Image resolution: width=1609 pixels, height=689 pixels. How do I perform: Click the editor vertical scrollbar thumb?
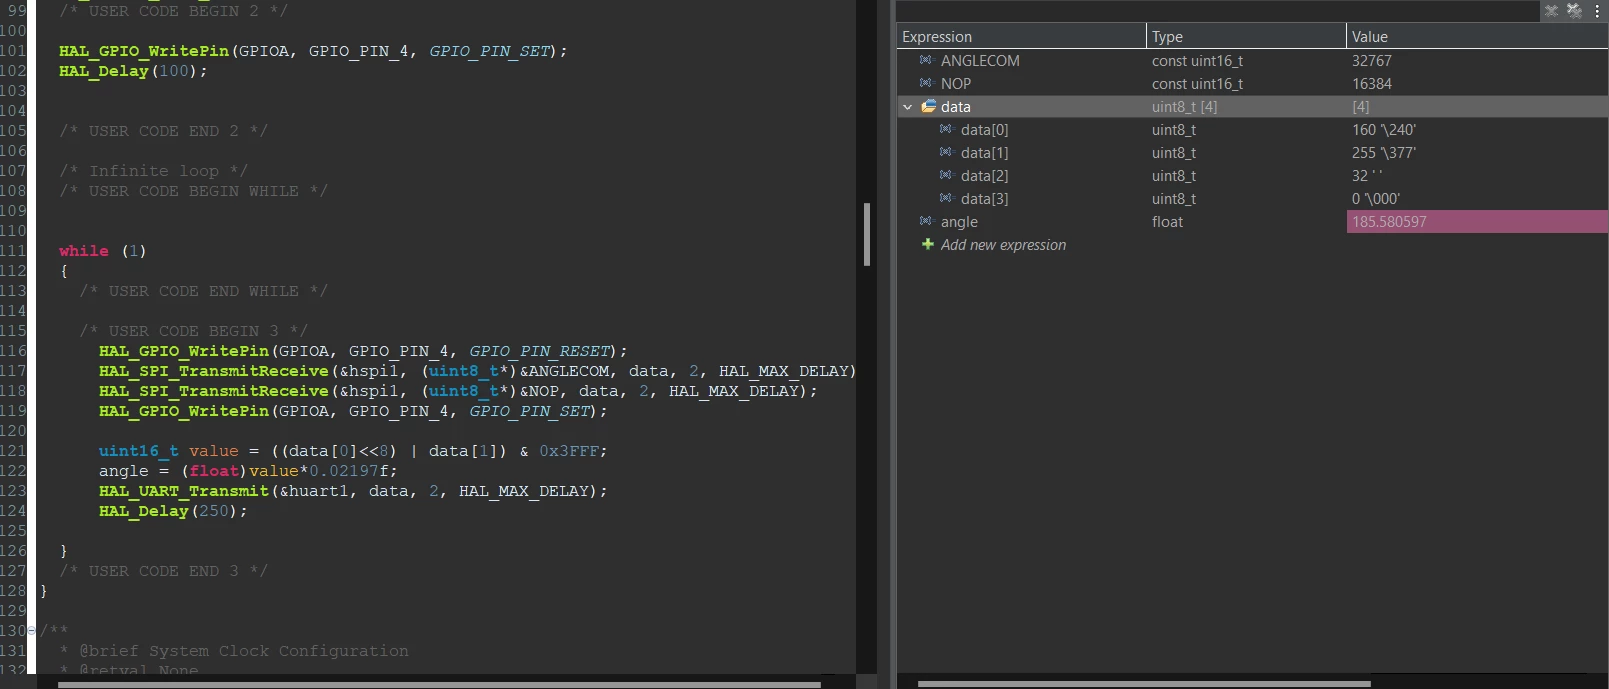867,234
